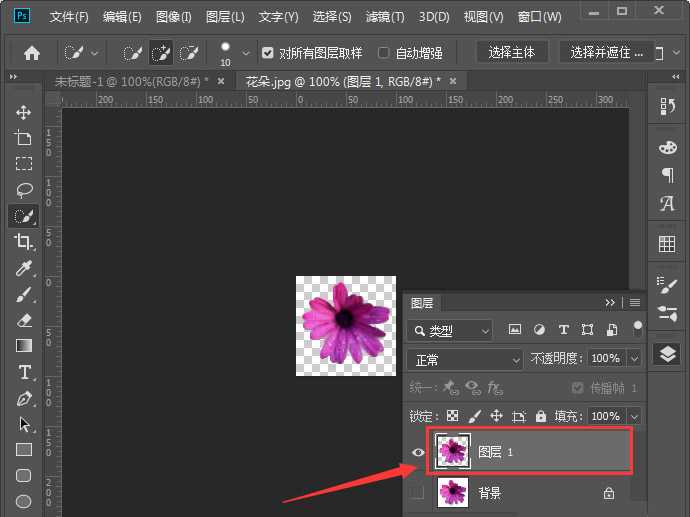
Task: Click the 选择主体 button
Action: pos(512,53)
